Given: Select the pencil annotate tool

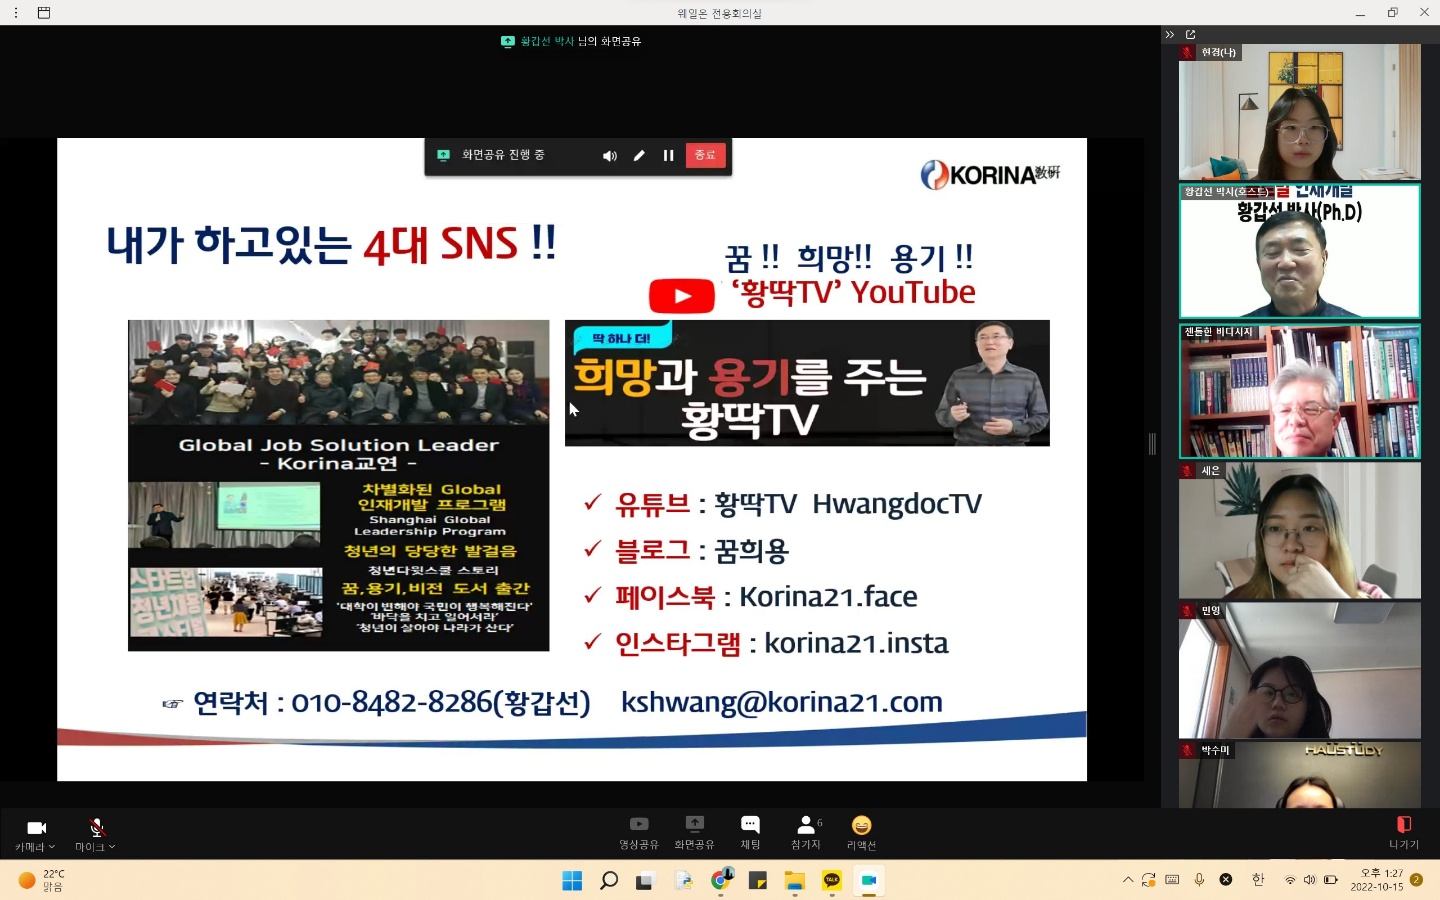Looking at the screenshot, I should pyautogui.click(x=639, y=156).
